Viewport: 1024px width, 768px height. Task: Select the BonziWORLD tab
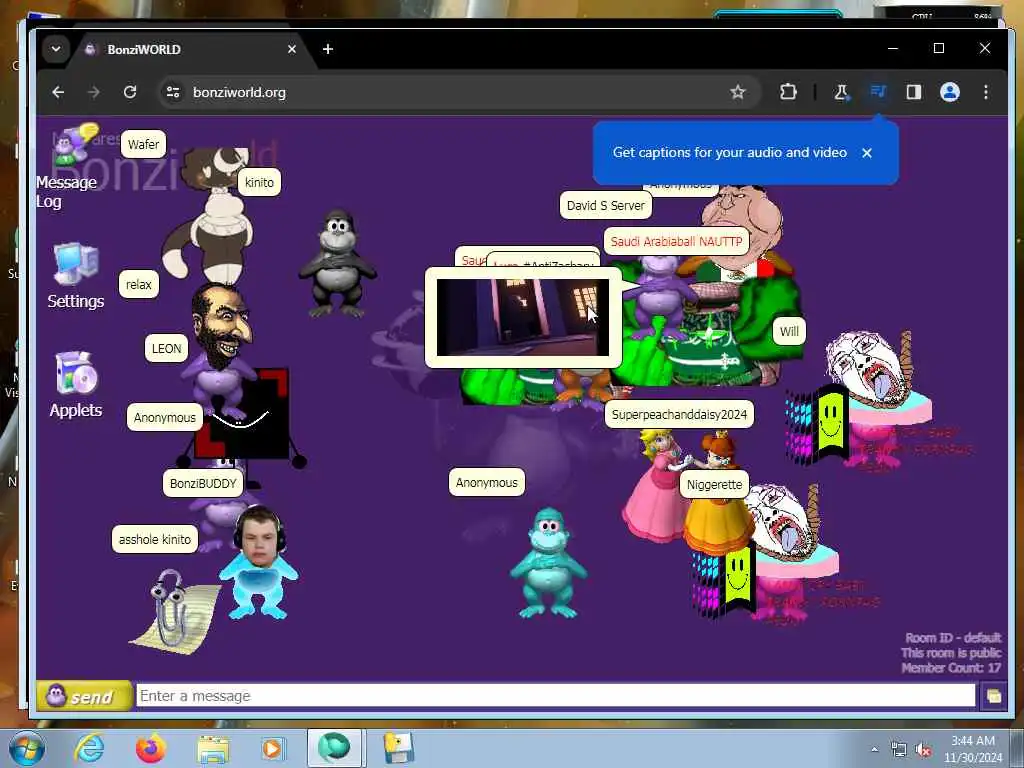[x=189, y=50]
